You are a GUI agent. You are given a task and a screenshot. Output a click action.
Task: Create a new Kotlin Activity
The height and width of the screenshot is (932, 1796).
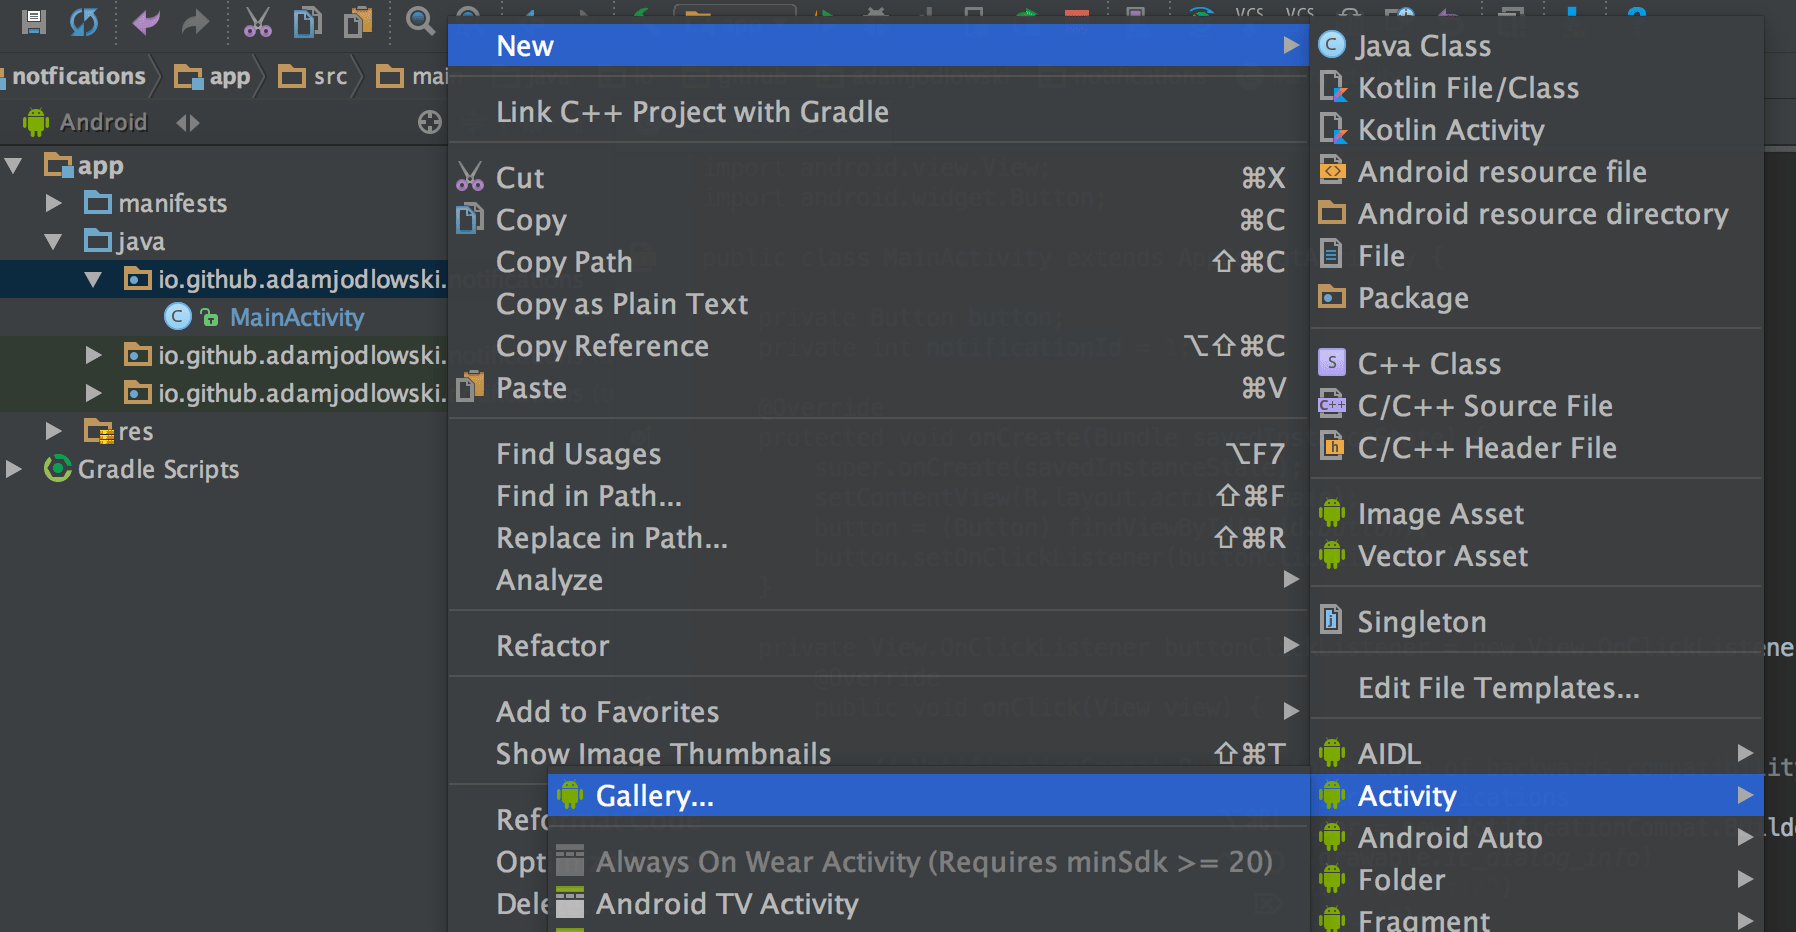(x=1536, y=130)
